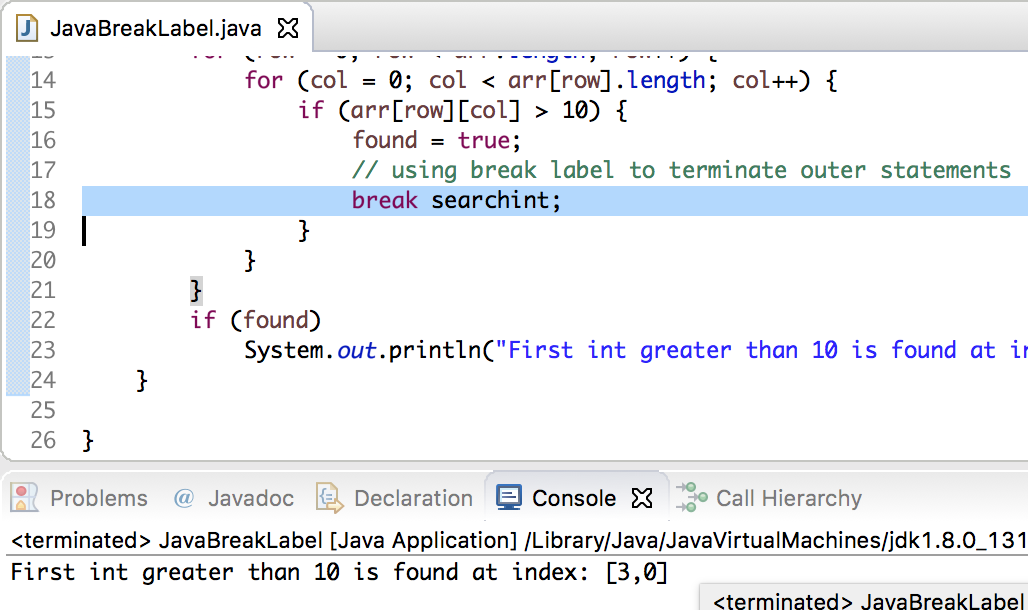Click 'arr[row][col]' on line 15
The width and height of the screenshot is (1028, 610).
pyautogui.click(x=435, y=110)
